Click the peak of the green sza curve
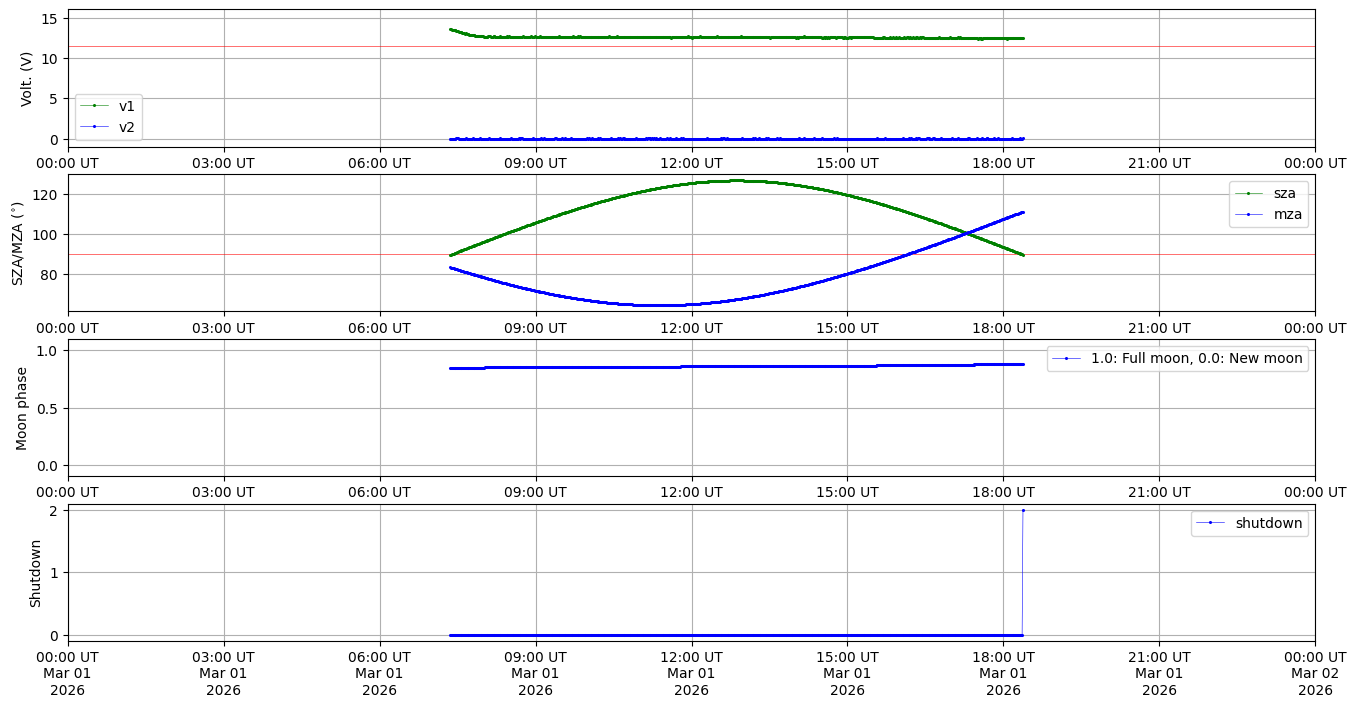This screenshot has height=707, width=1356. tap(737, 180)
